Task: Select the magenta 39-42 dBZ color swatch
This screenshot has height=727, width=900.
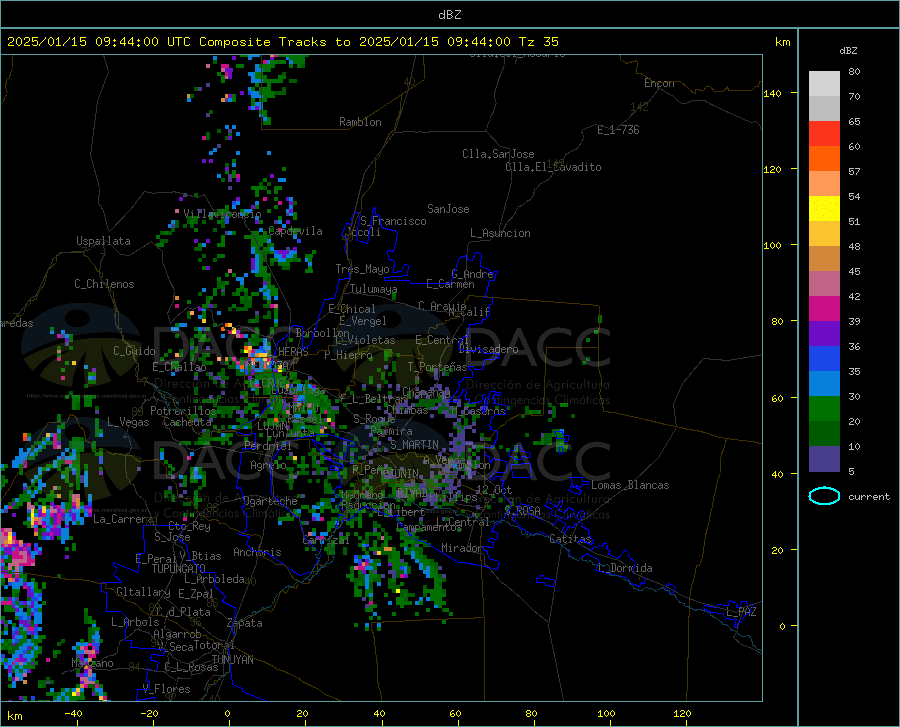Action: tap(824, 309)
